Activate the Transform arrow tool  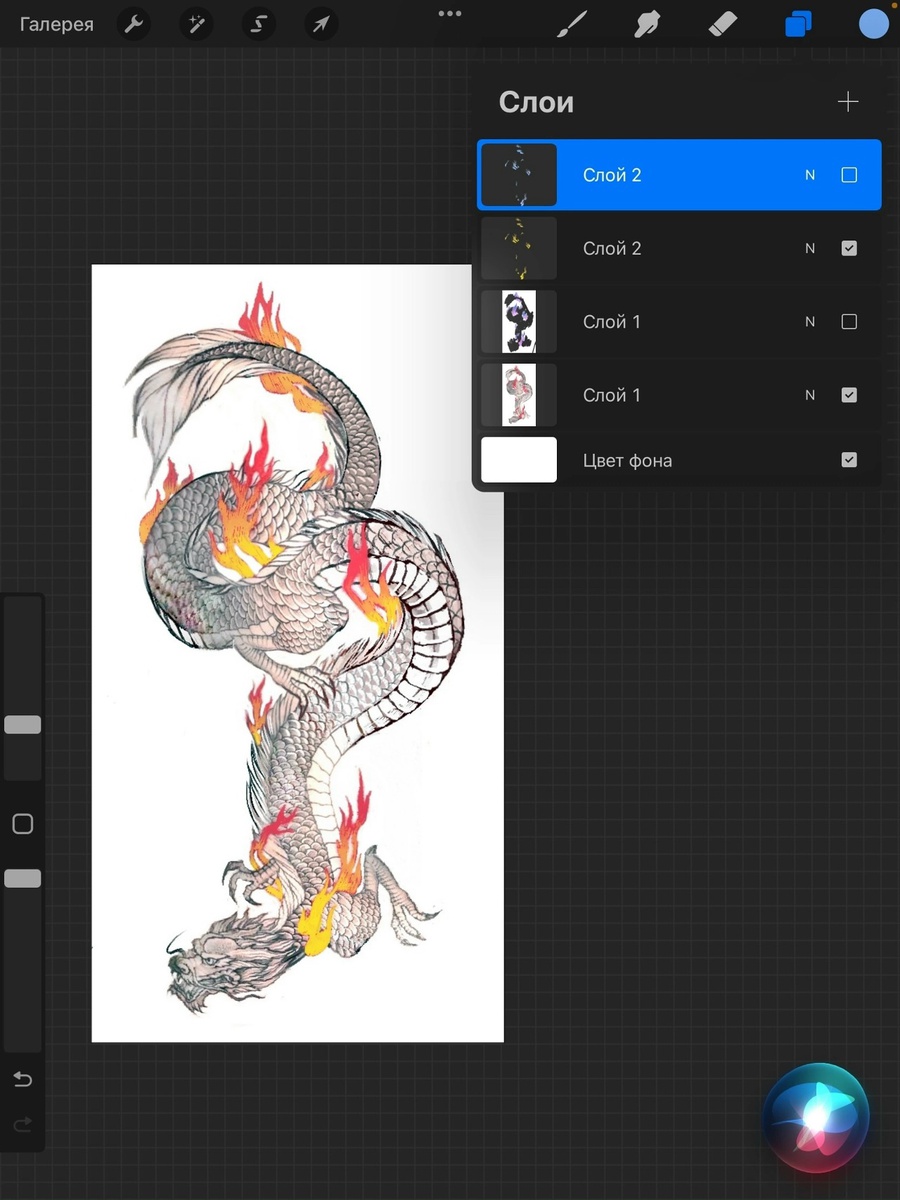tap(321, 24)
